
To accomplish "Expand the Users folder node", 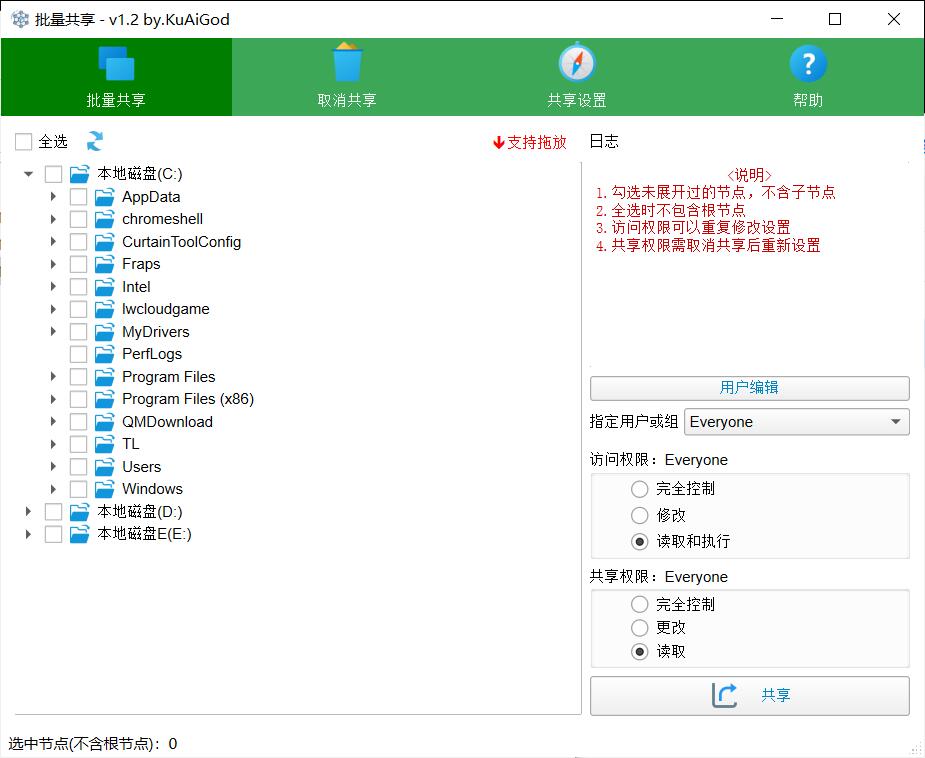I will tap(54, 467).
